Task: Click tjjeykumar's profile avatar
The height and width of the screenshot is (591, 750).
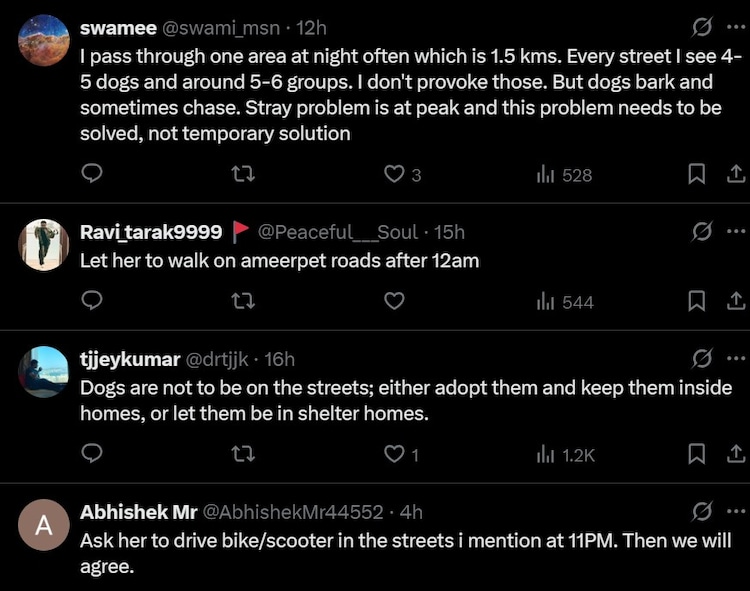Action: 44,371
